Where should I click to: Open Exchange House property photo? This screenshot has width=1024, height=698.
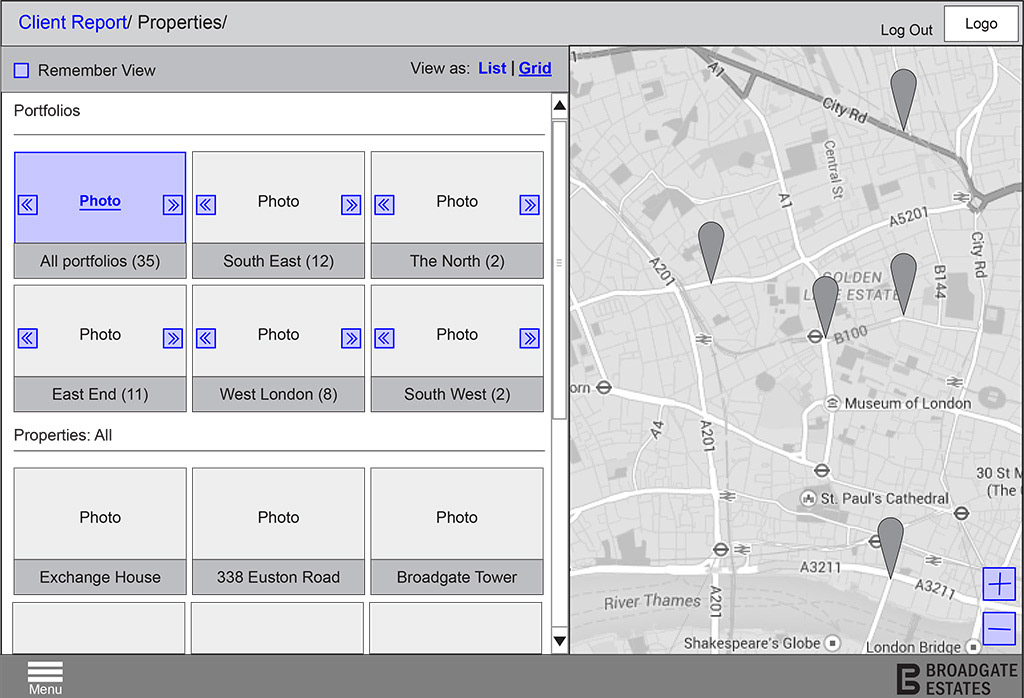100,514
